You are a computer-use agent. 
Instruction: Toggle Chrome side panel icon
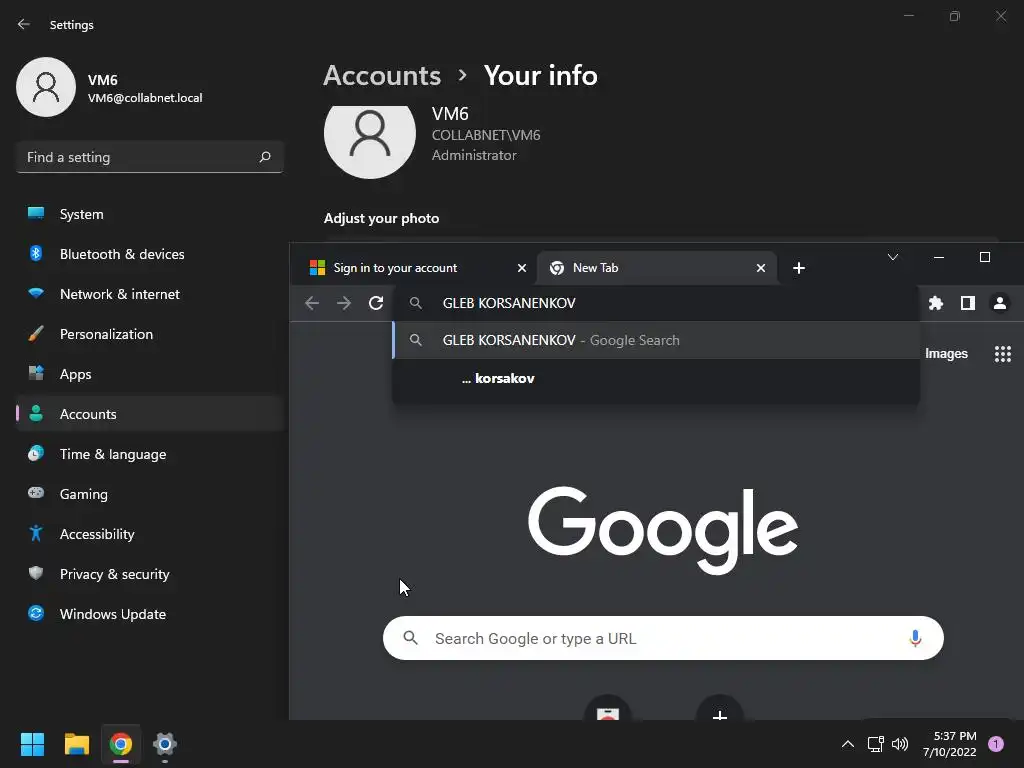tap(968, 303)
